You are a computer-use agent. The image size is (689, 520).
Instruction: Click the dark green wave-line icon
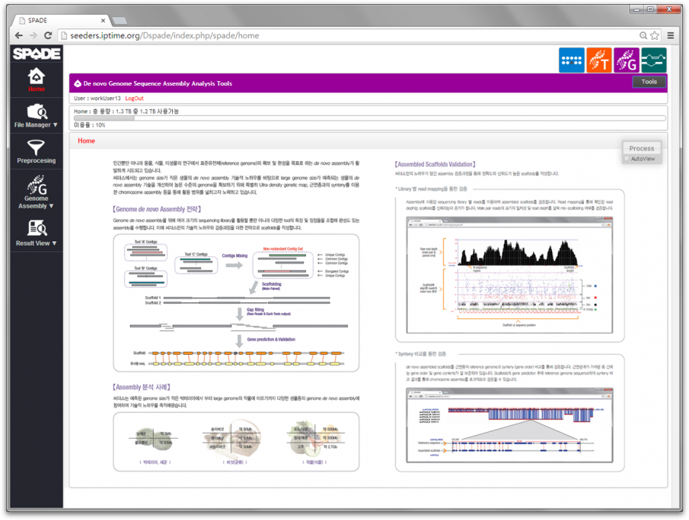pos(654,61)
